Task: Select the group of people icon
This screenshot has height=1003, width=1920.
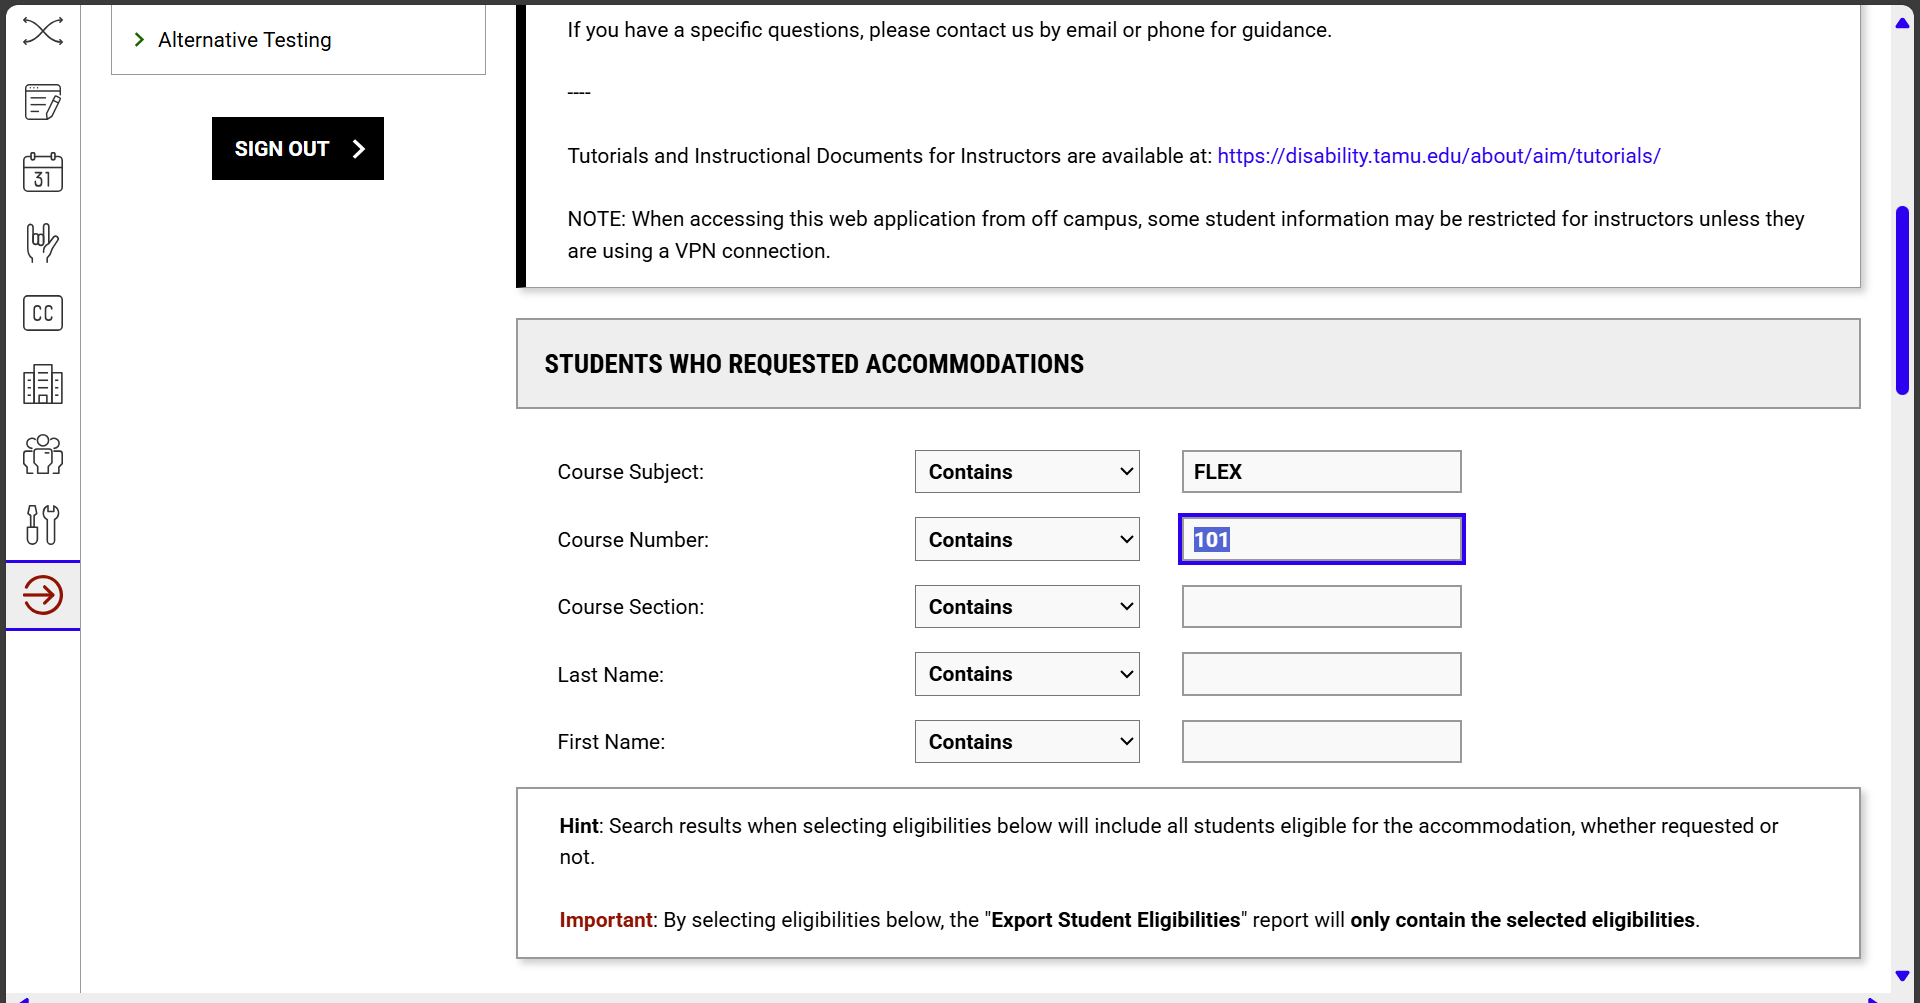Action: (x=42, y=455)
